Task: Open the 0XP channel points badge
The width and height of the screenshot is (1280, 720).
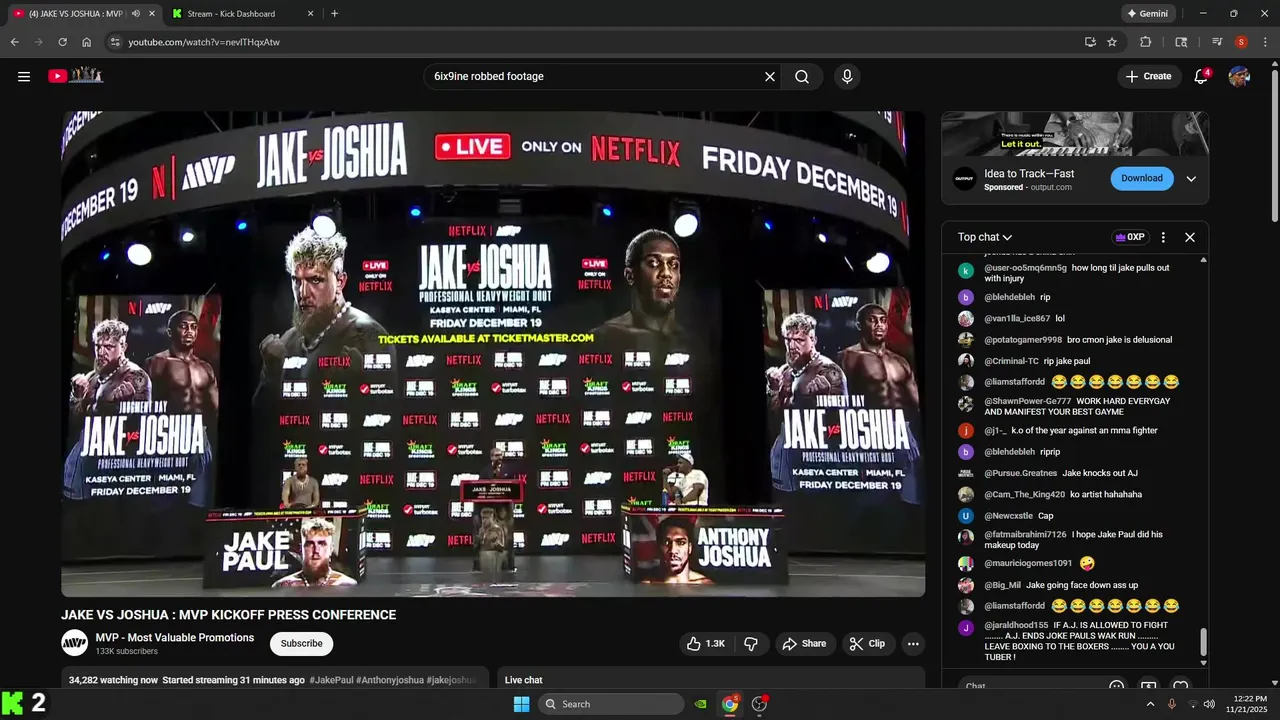Action: click(x=1130, y=237)
